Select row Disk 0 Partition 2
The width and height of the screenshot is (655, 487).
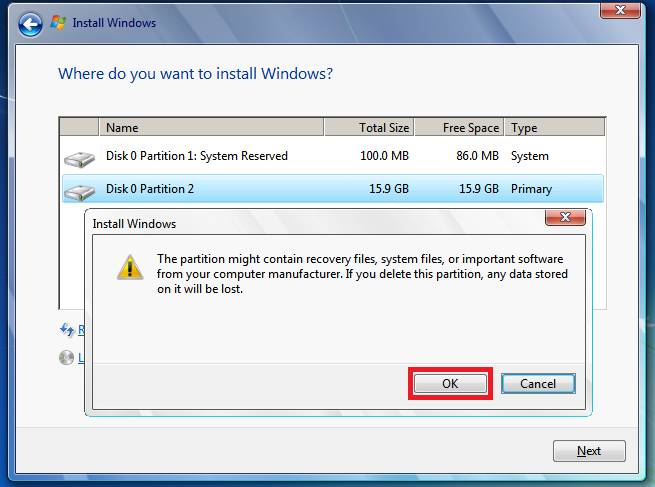tap(333, 189)
